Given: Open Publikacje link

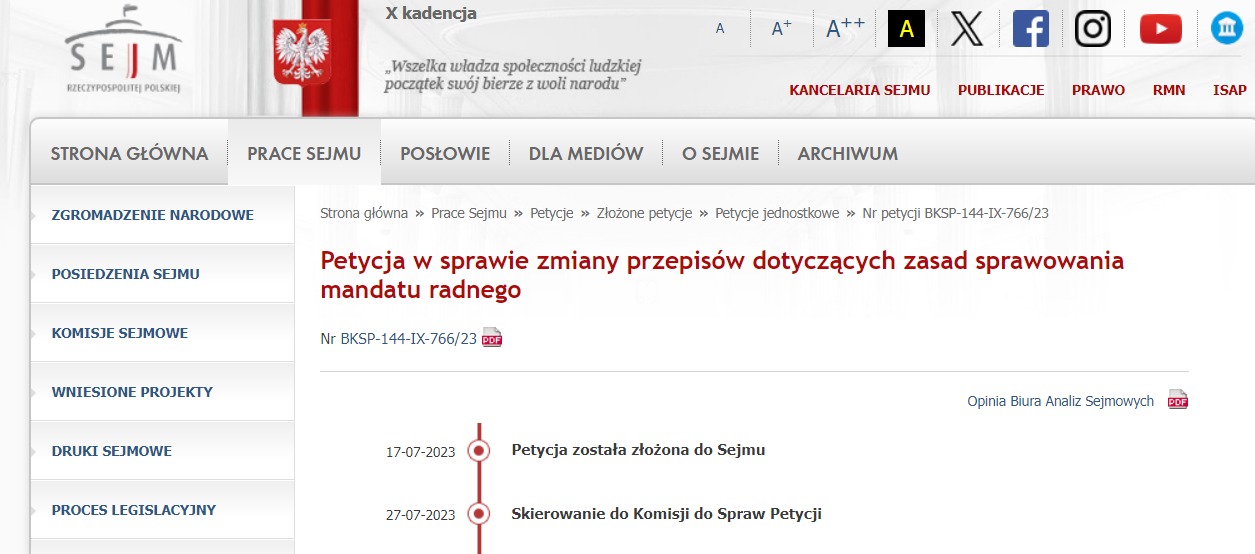Looking at the screenshot, I should (1001, 90).
